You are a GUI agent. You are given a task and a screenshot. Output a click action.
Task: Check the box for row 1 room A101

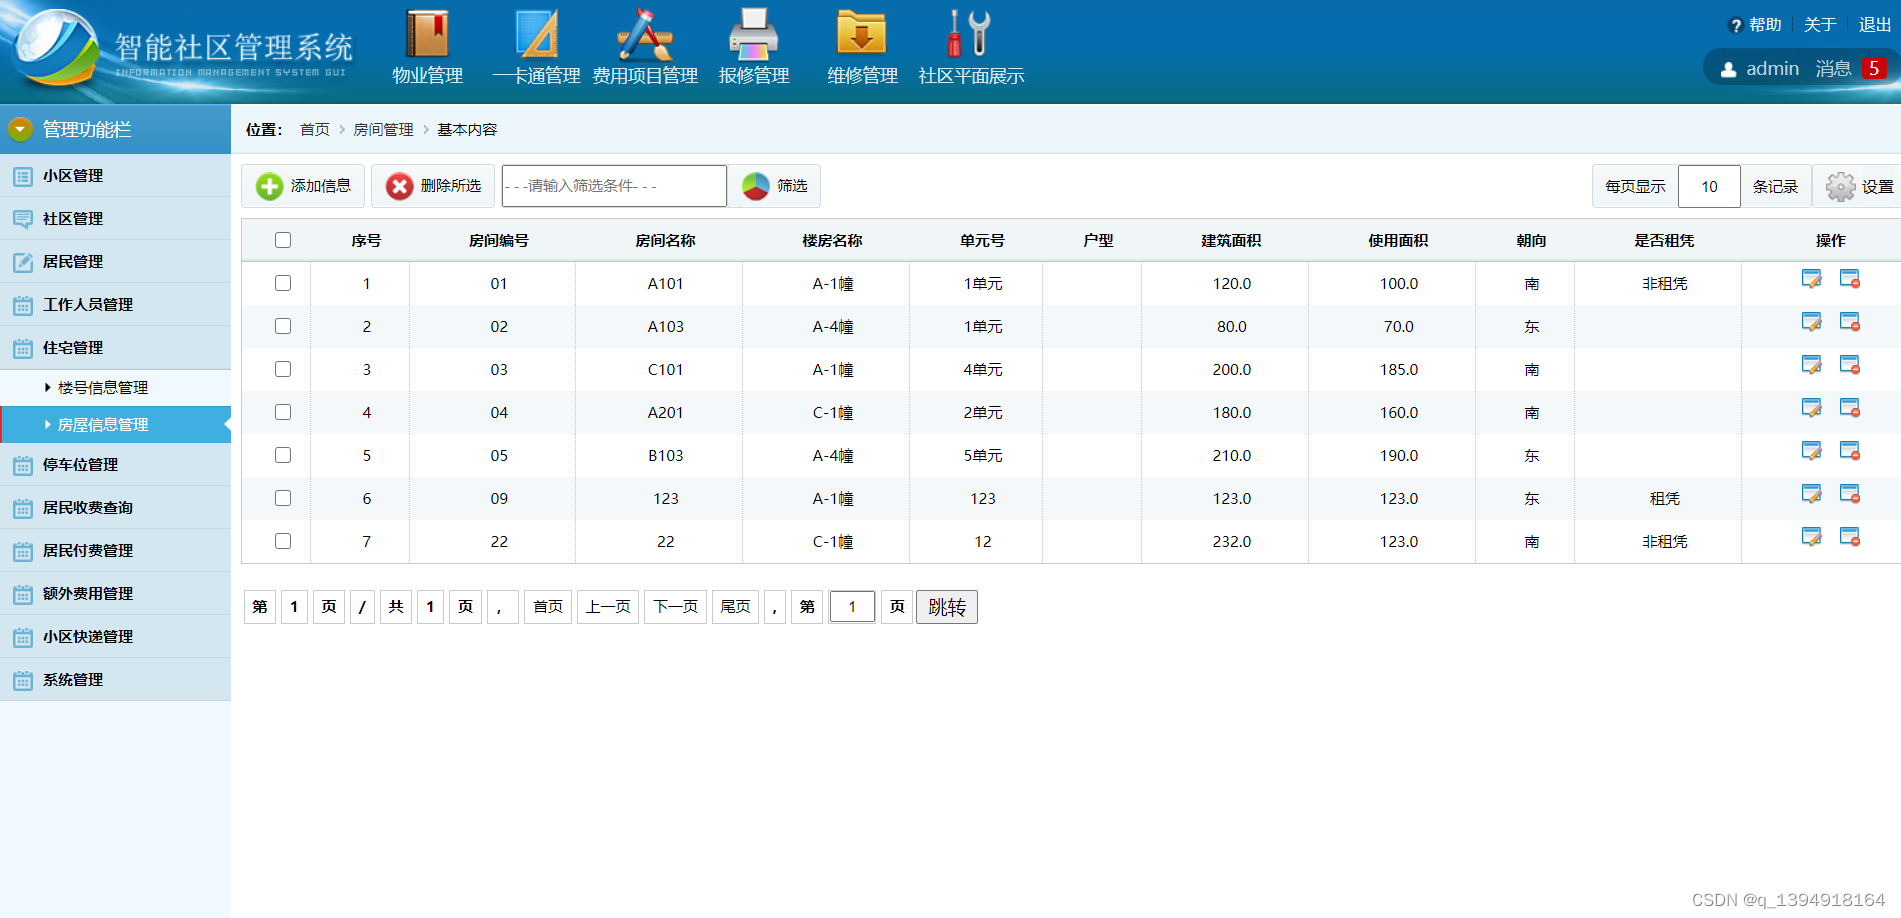[283, 283]
